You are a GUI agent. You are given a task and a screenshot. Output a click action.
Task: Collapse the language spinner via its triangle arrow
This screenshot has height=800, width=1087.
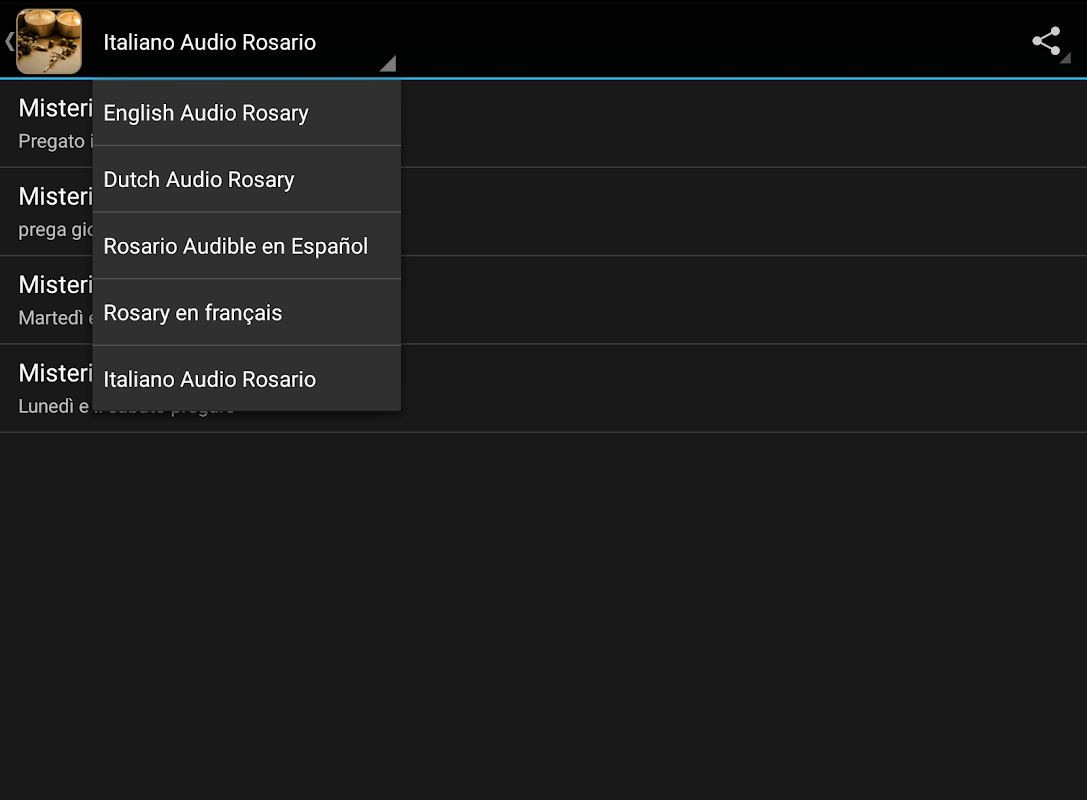coord(388,64)
